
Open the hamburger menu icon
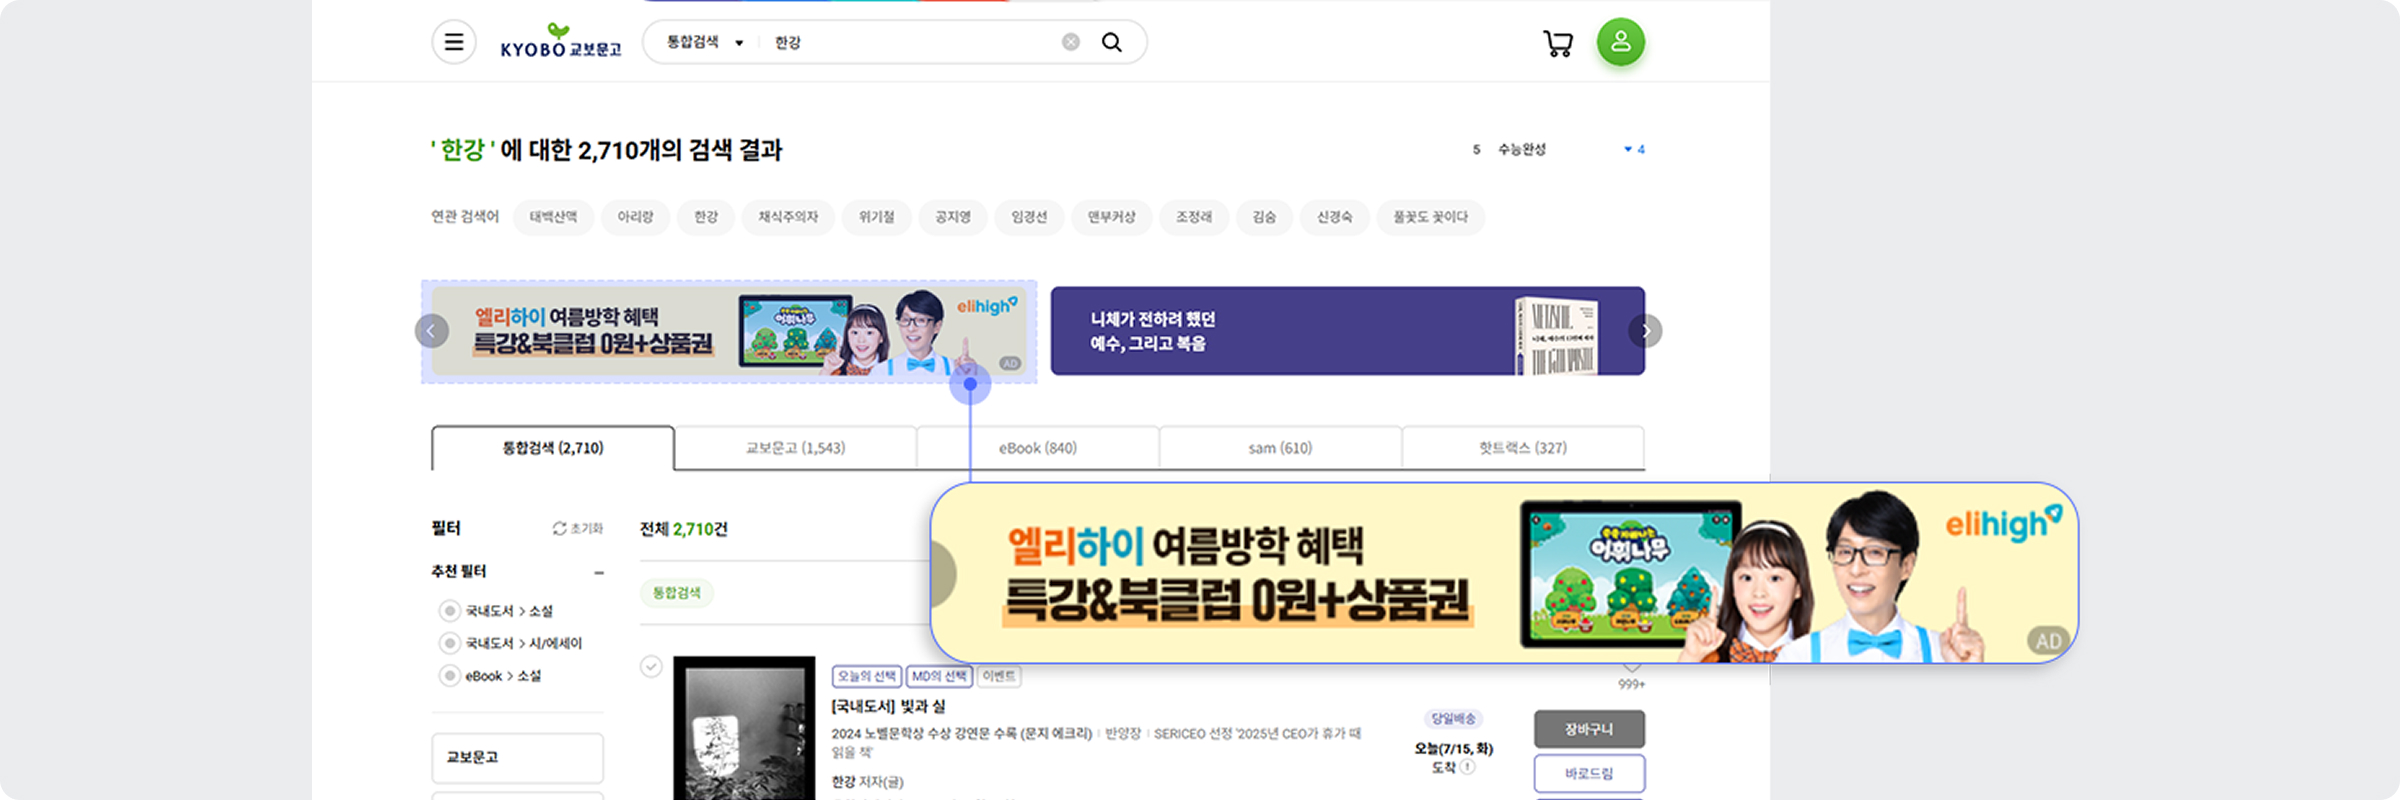pyautogui.click(x=453, y=42)
